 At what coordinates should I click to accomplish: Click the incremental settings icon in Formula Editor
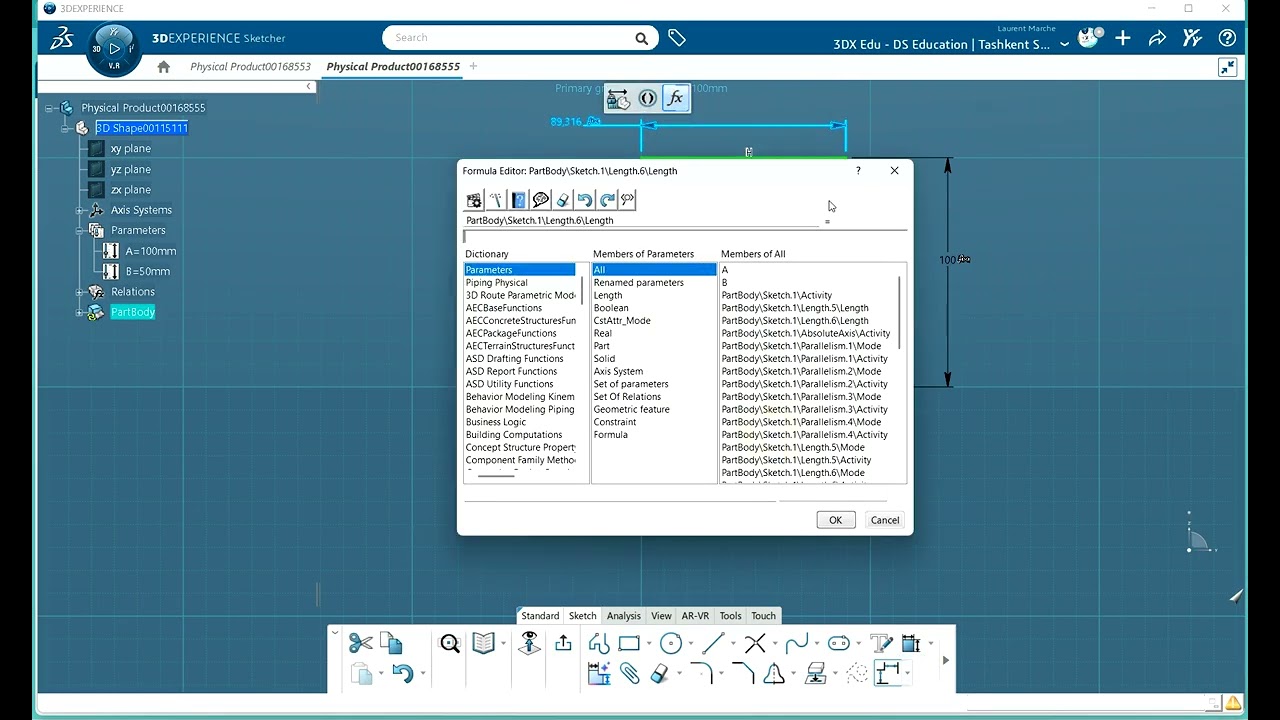click(x=474, y=200)
